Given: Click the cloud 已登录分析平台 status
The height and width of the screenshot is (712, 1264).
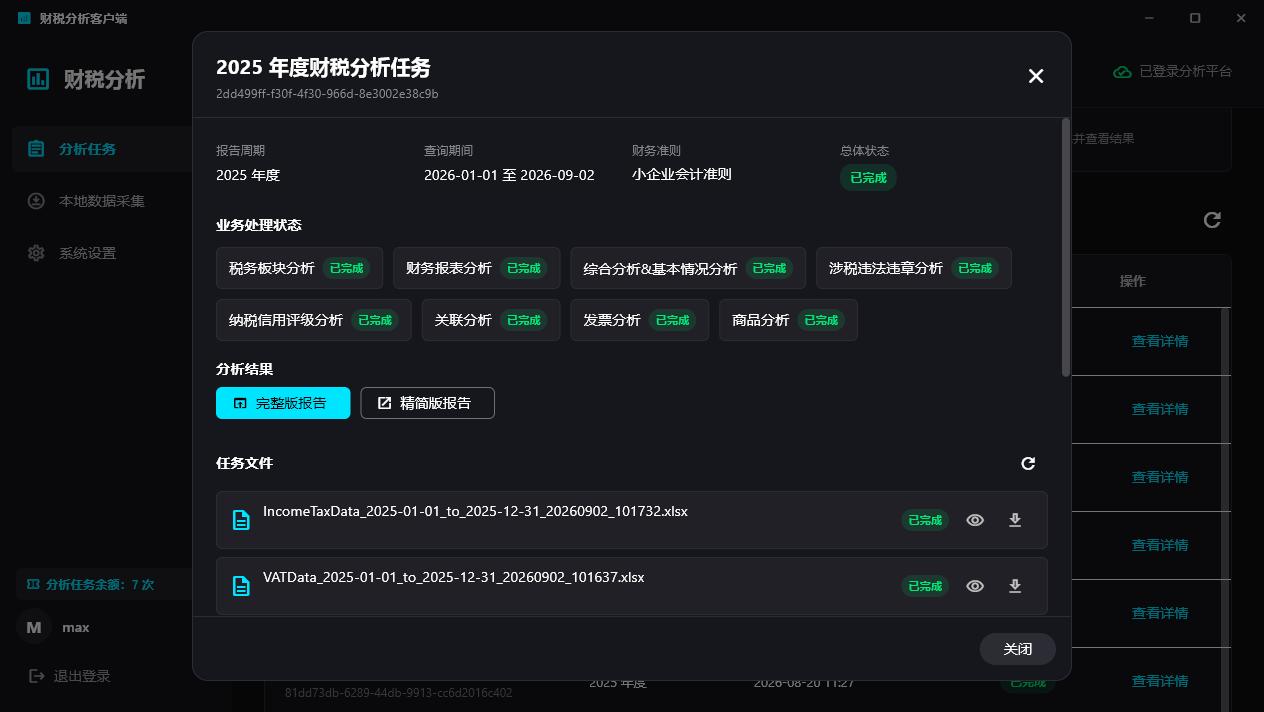Looking at the screenshot, I should 1172,72.
